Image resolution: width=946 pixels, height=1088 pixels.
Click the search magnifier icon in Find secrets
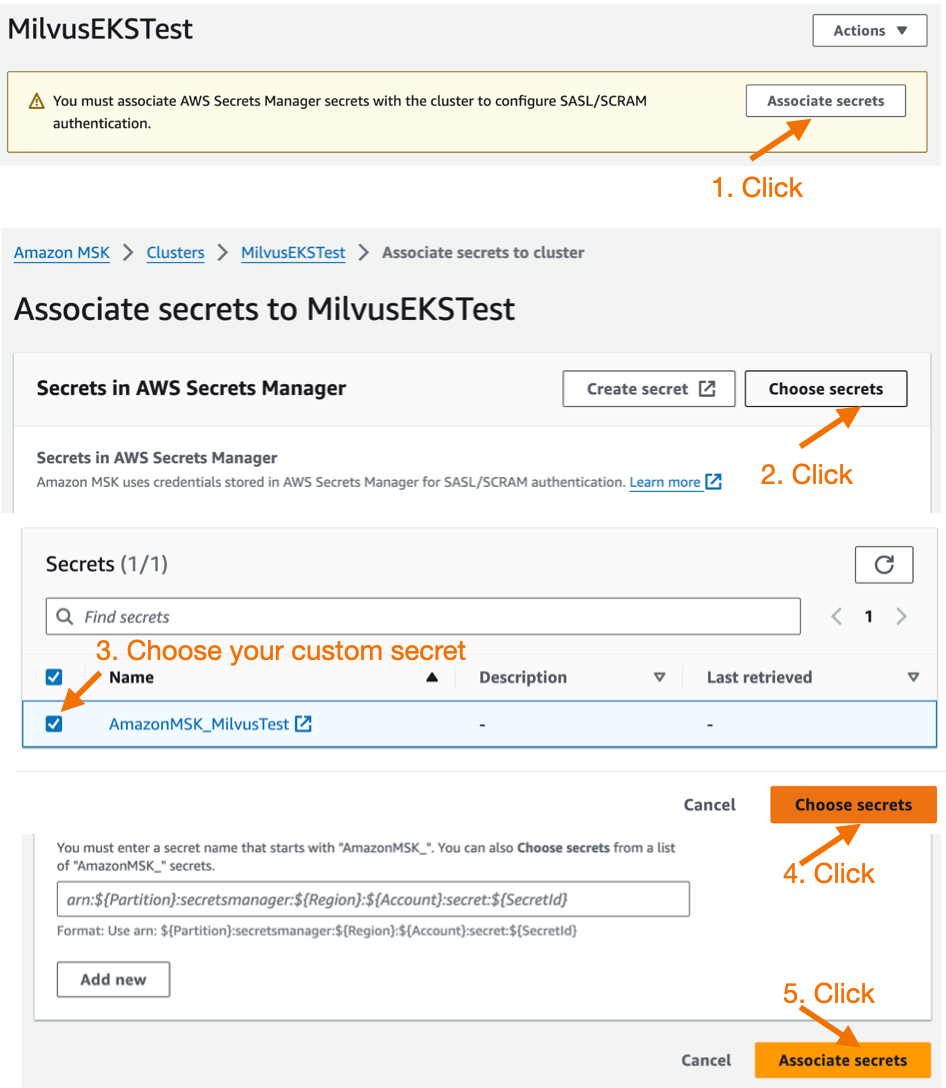click(65, 616)
